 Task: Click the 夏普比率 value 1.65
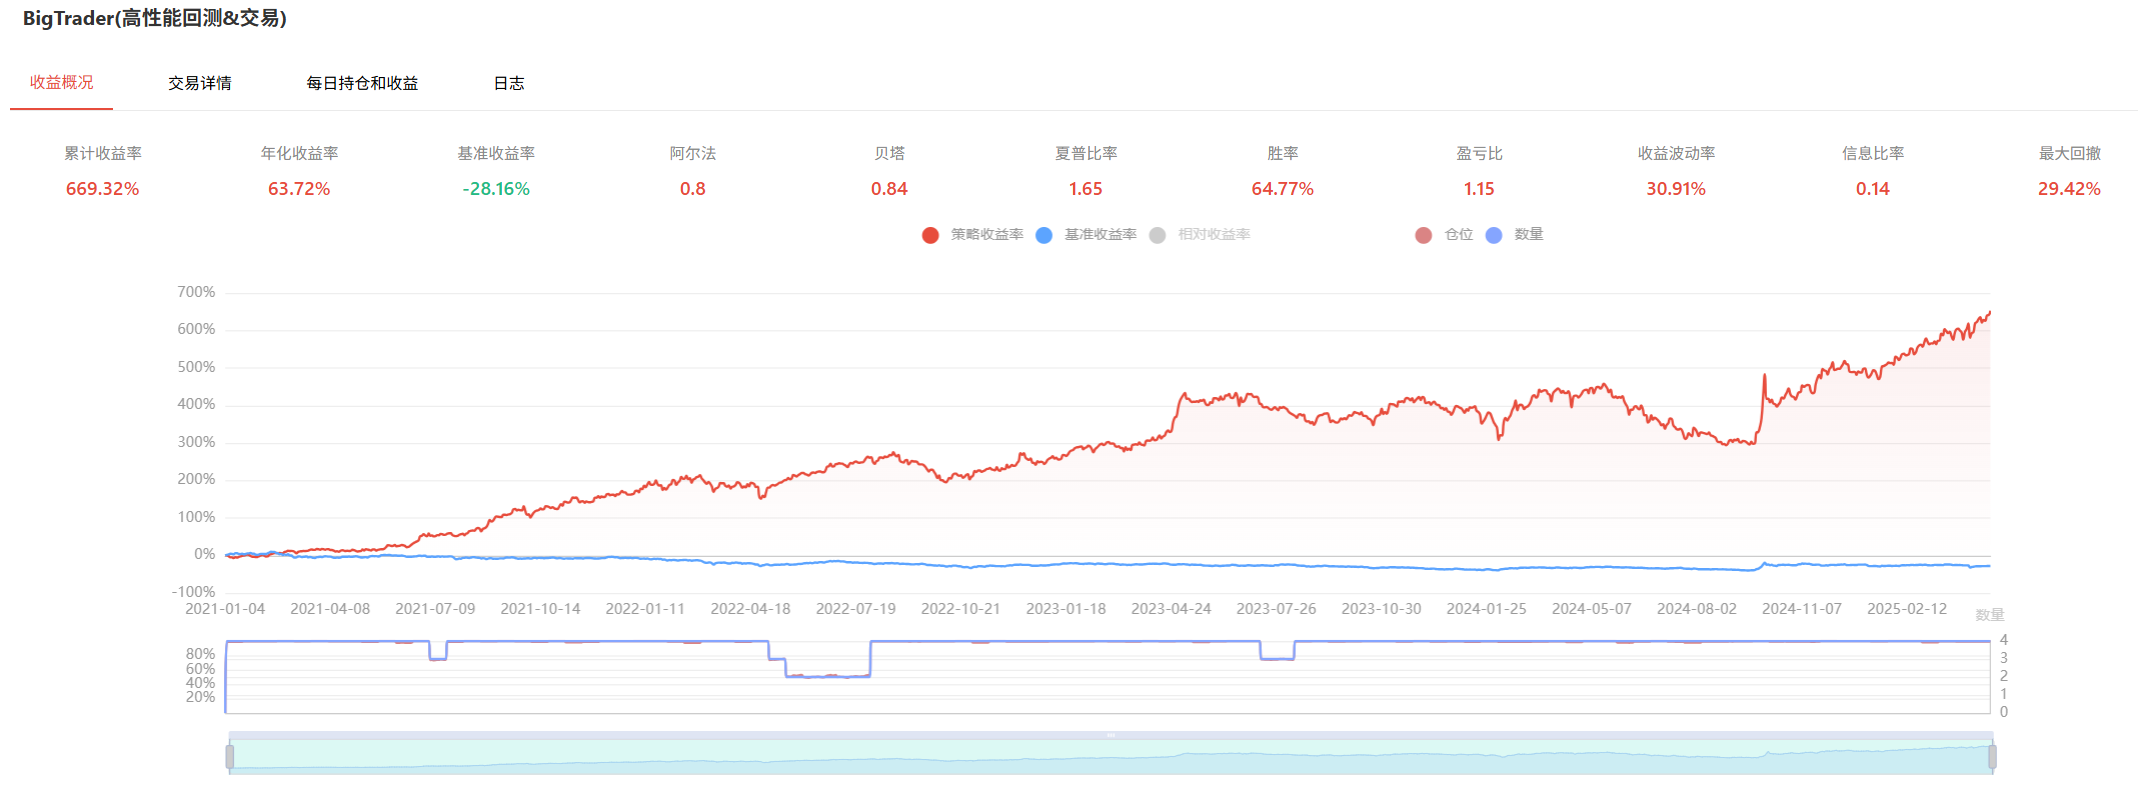[1086, 189]
